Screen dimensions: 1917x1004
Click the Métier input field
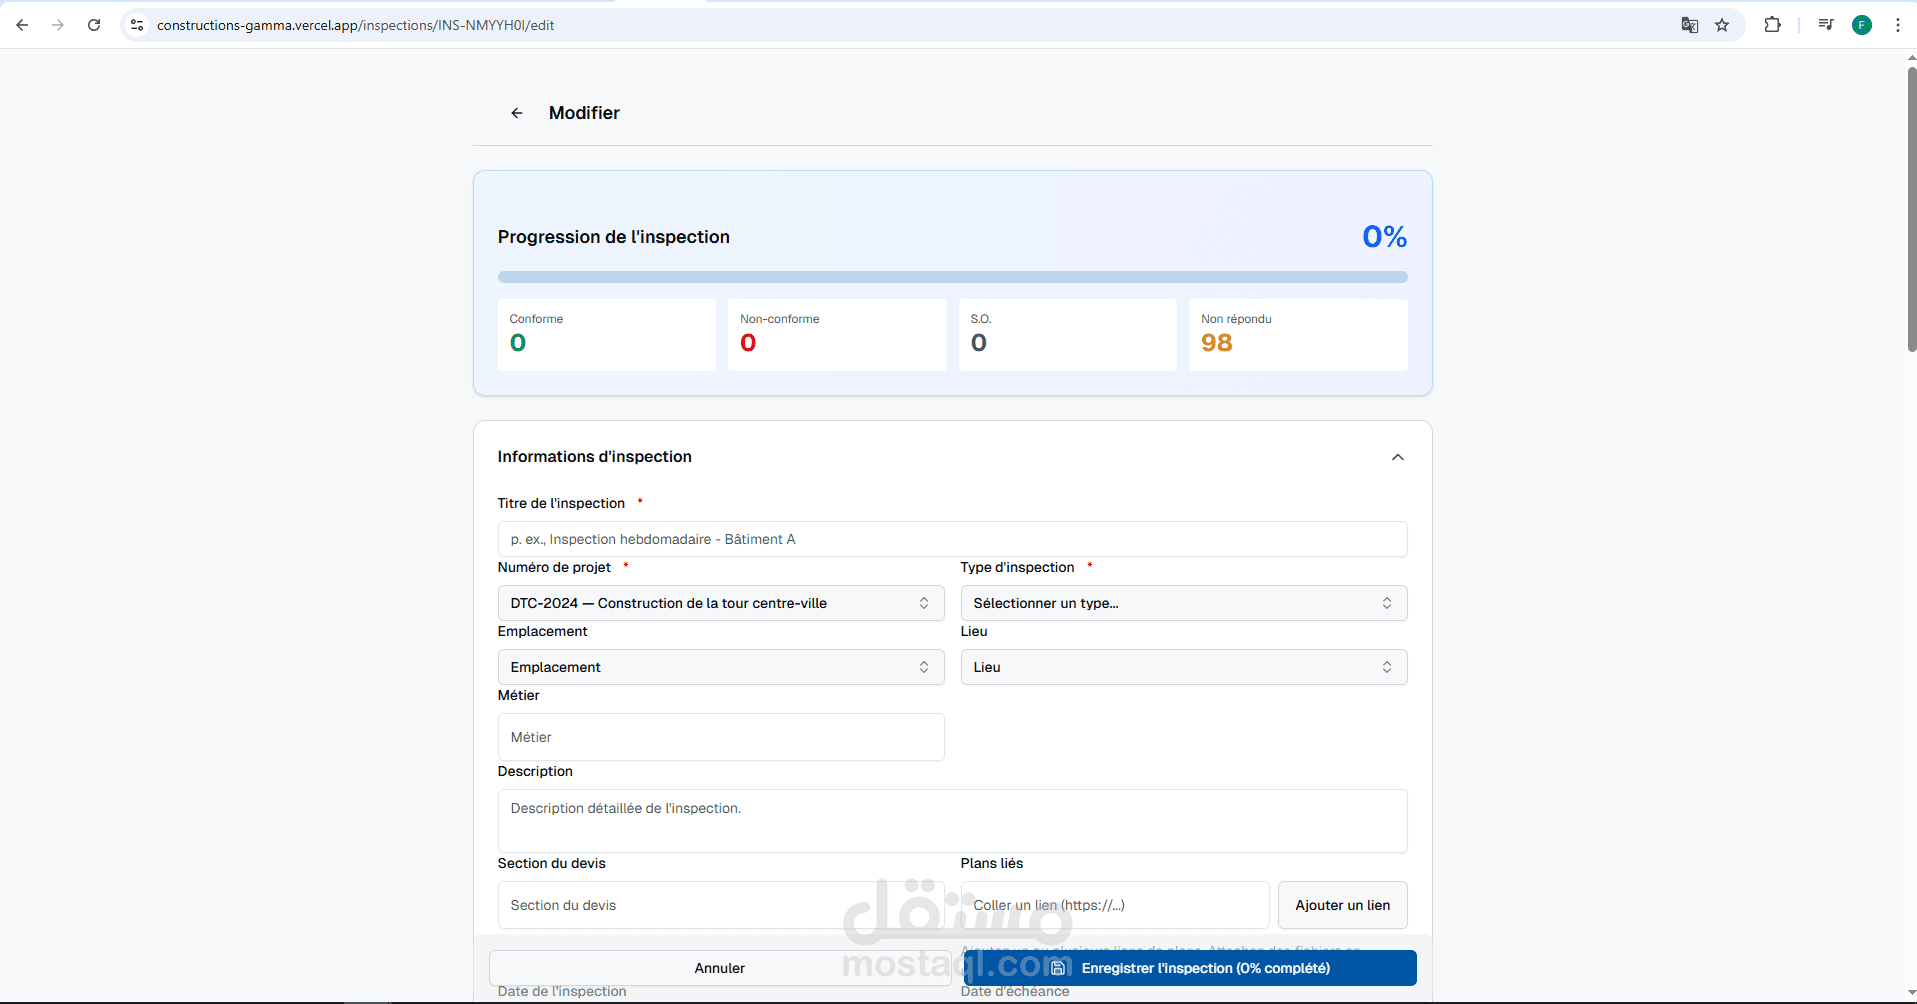coord(721,737)
